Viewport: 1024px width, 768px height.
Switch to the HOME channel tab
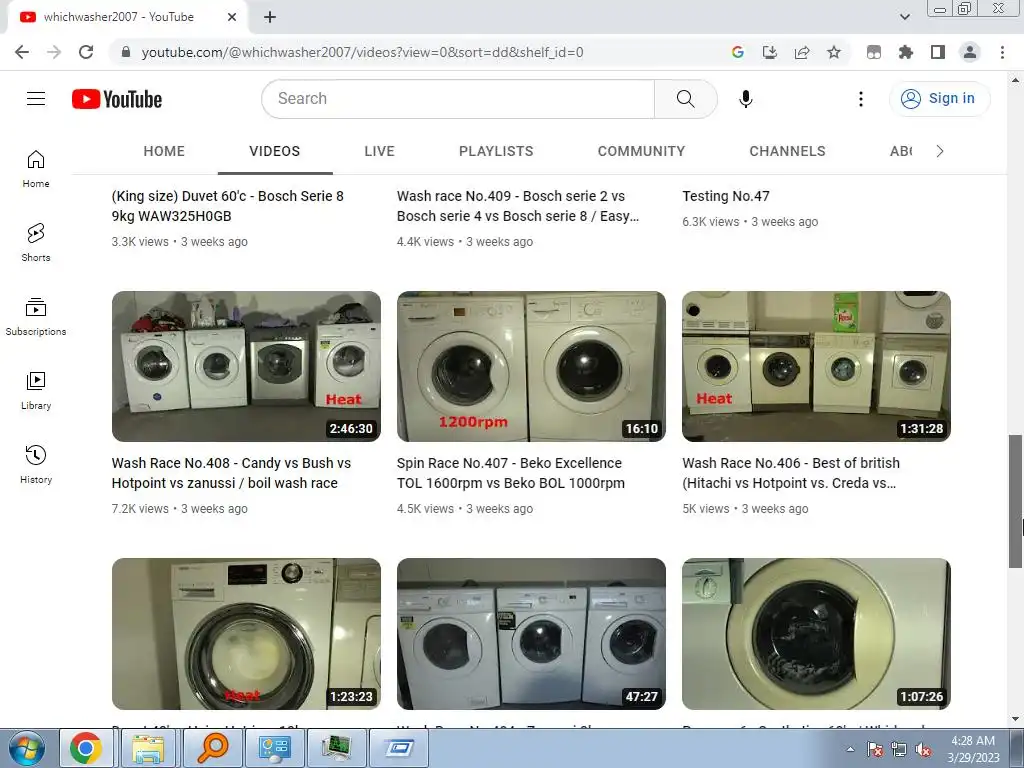[x=164, y=152]
